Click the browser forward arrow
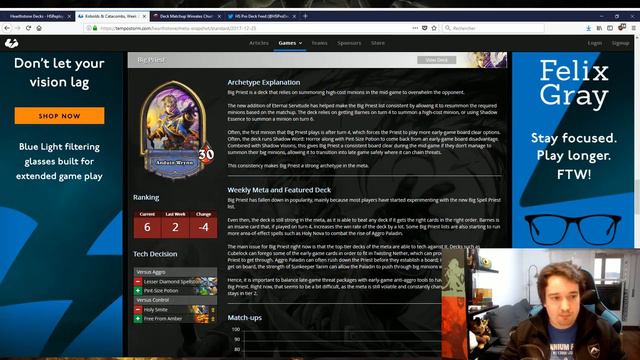 [x=18, y=28]
